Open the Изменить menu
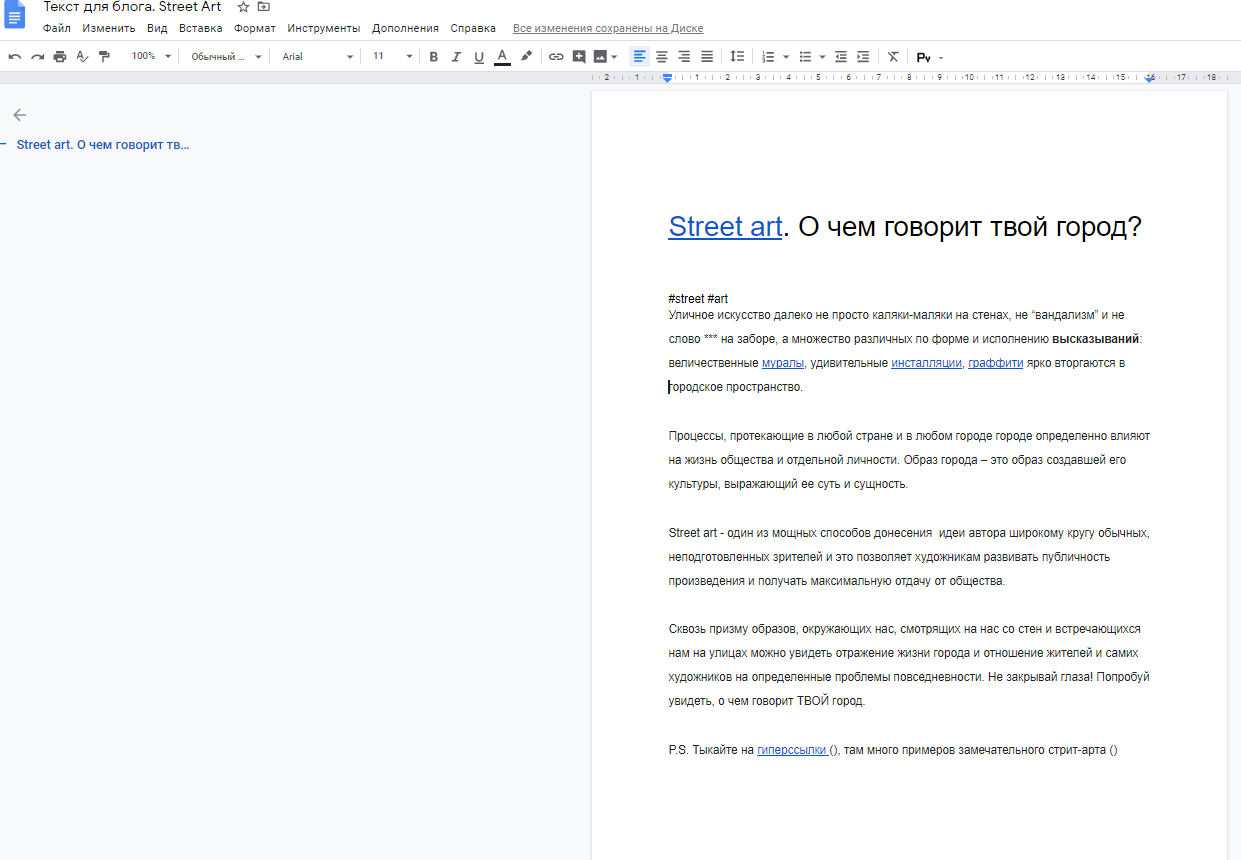Viewport: 1241px width, 860px height. tap(109, 28)
